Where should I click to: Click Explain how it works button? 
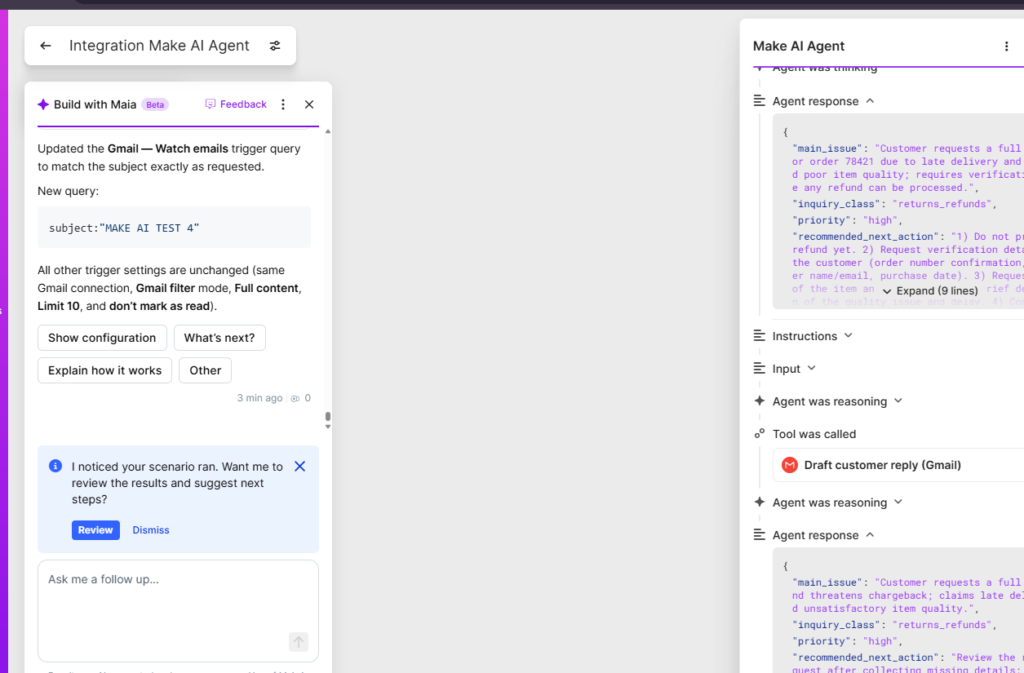104,370
